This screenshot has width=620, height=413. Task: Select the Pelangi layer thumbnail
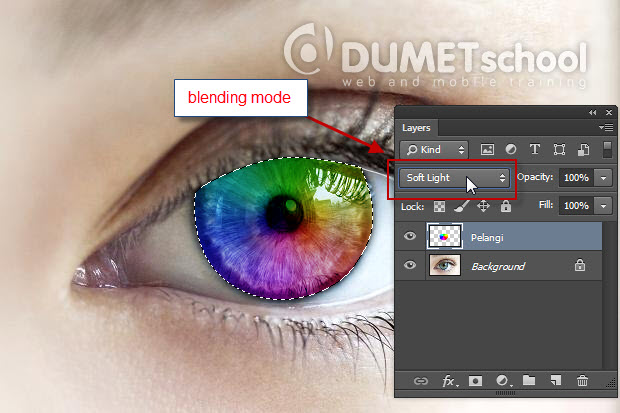click(444, 236)
